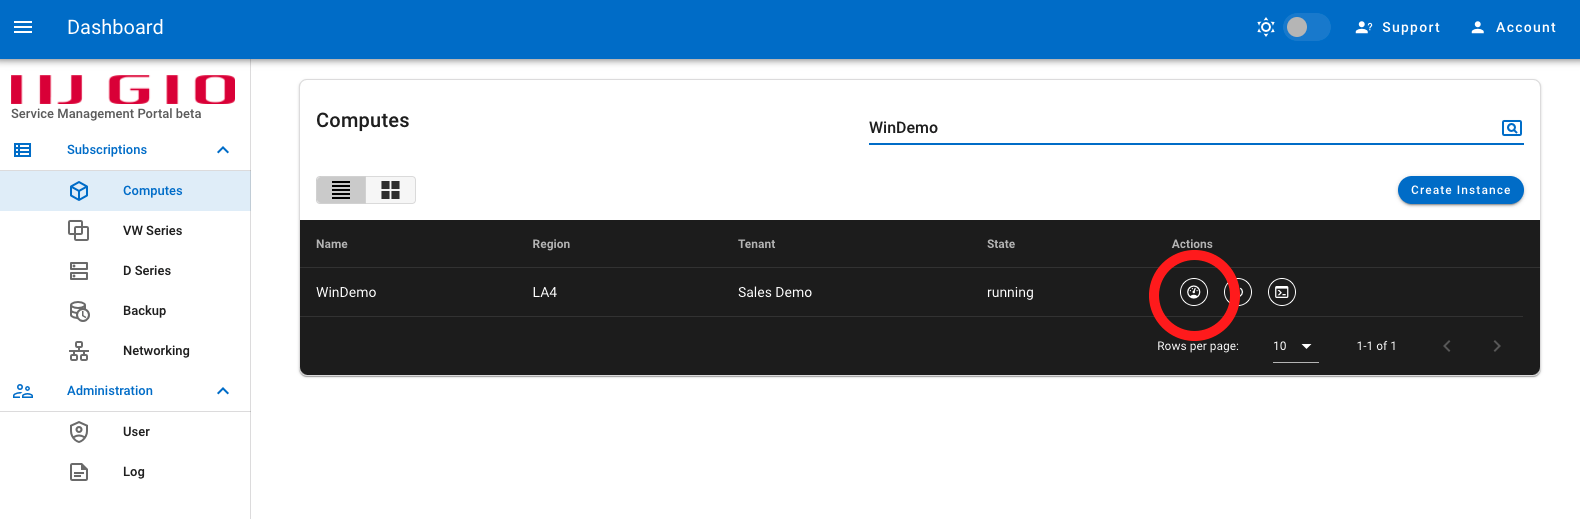The height and width of the screenshot is (519, 1580).
Task: Click the Dashboard title
Action: (115, 27)
